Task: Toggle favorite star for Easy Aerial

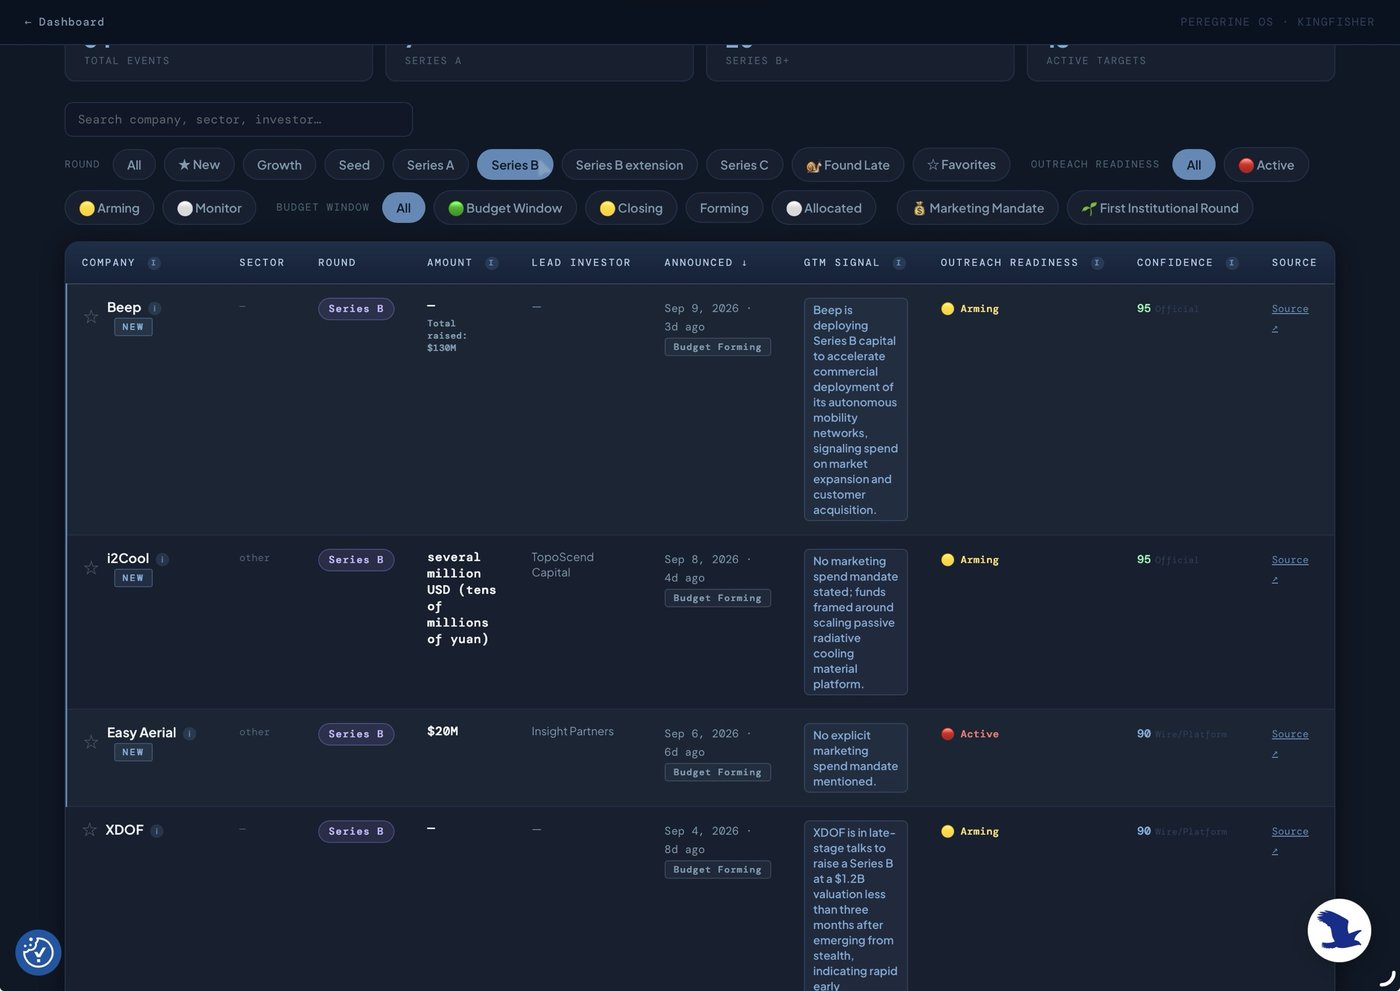Action: tap(91, 742)
